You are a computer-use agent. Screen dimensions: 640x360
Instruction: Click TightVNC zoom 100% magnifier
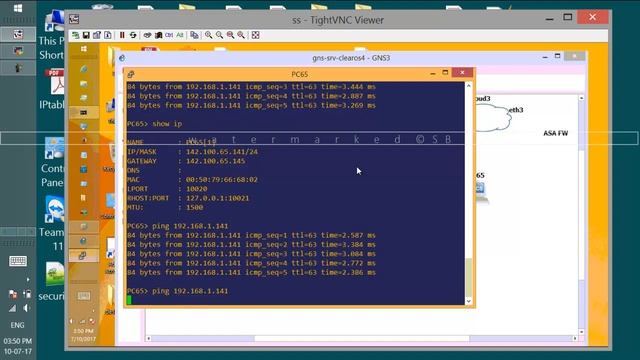[231, 35]
